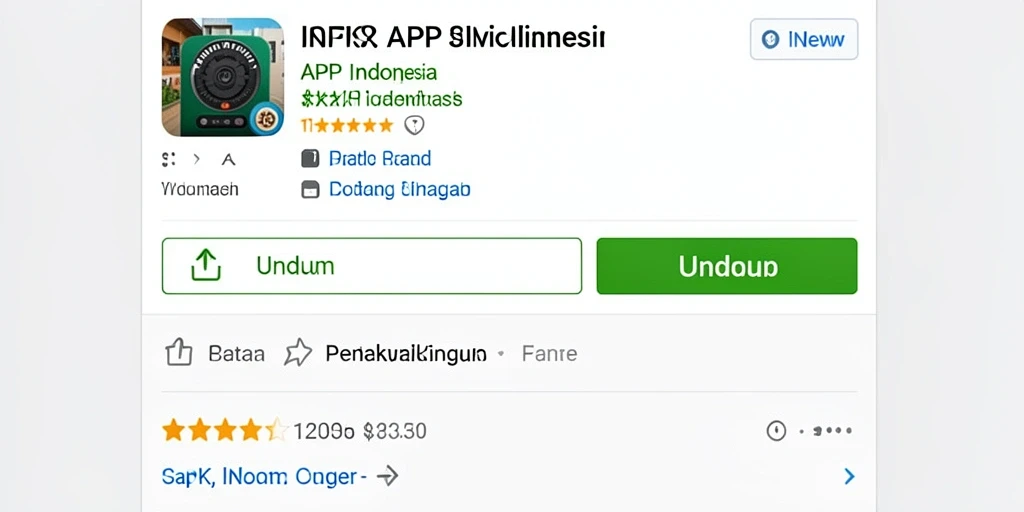Click the calendar icon beside Codang Binagab
This screenshot has height=512, width=1024.
click(310, 189)
